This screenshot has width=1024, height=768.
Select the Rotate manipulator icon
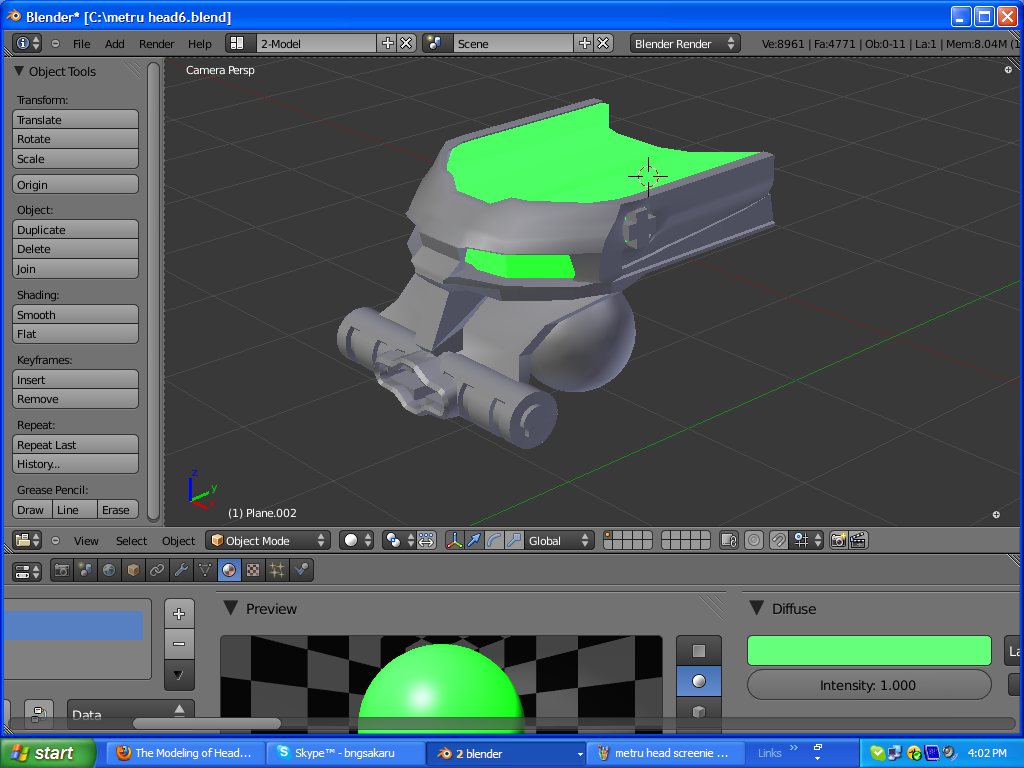click(494, 540)
